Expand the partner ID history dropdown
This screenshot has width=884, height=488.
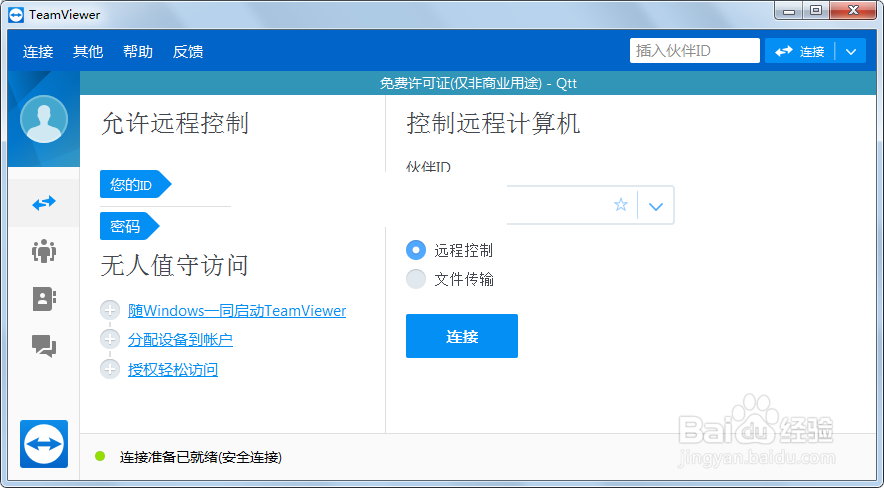[x=656, y=206]
